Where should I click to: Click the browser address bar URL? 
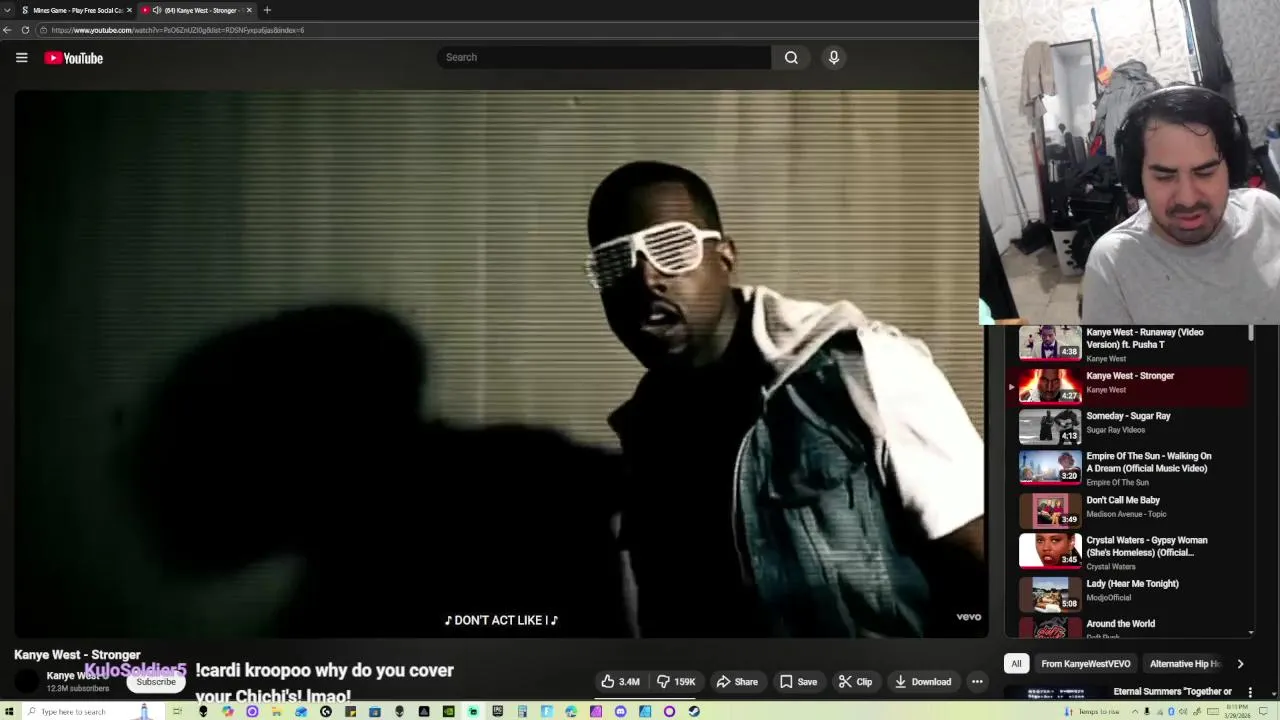(178, 30)
